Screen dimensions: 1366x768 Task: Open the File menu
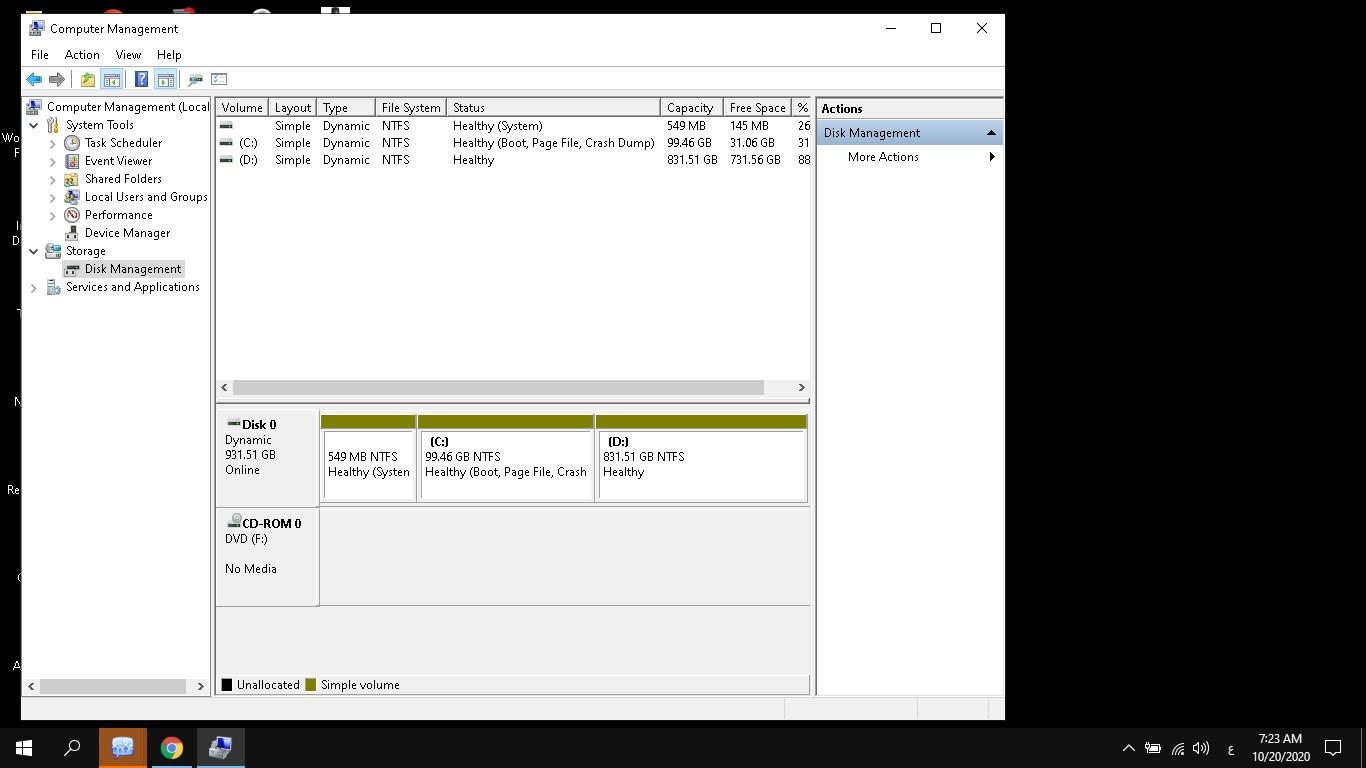pos(40,55)
